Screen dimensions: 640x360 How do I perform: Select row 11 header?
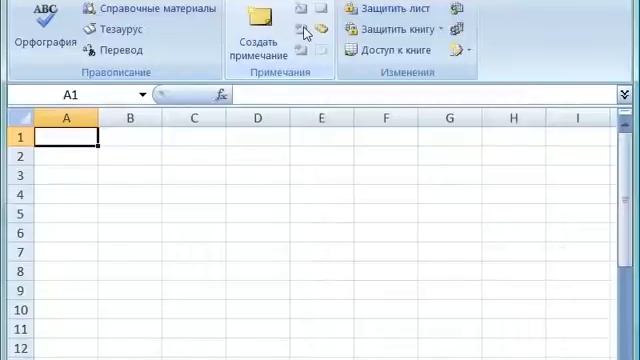(x=21, y=329)
